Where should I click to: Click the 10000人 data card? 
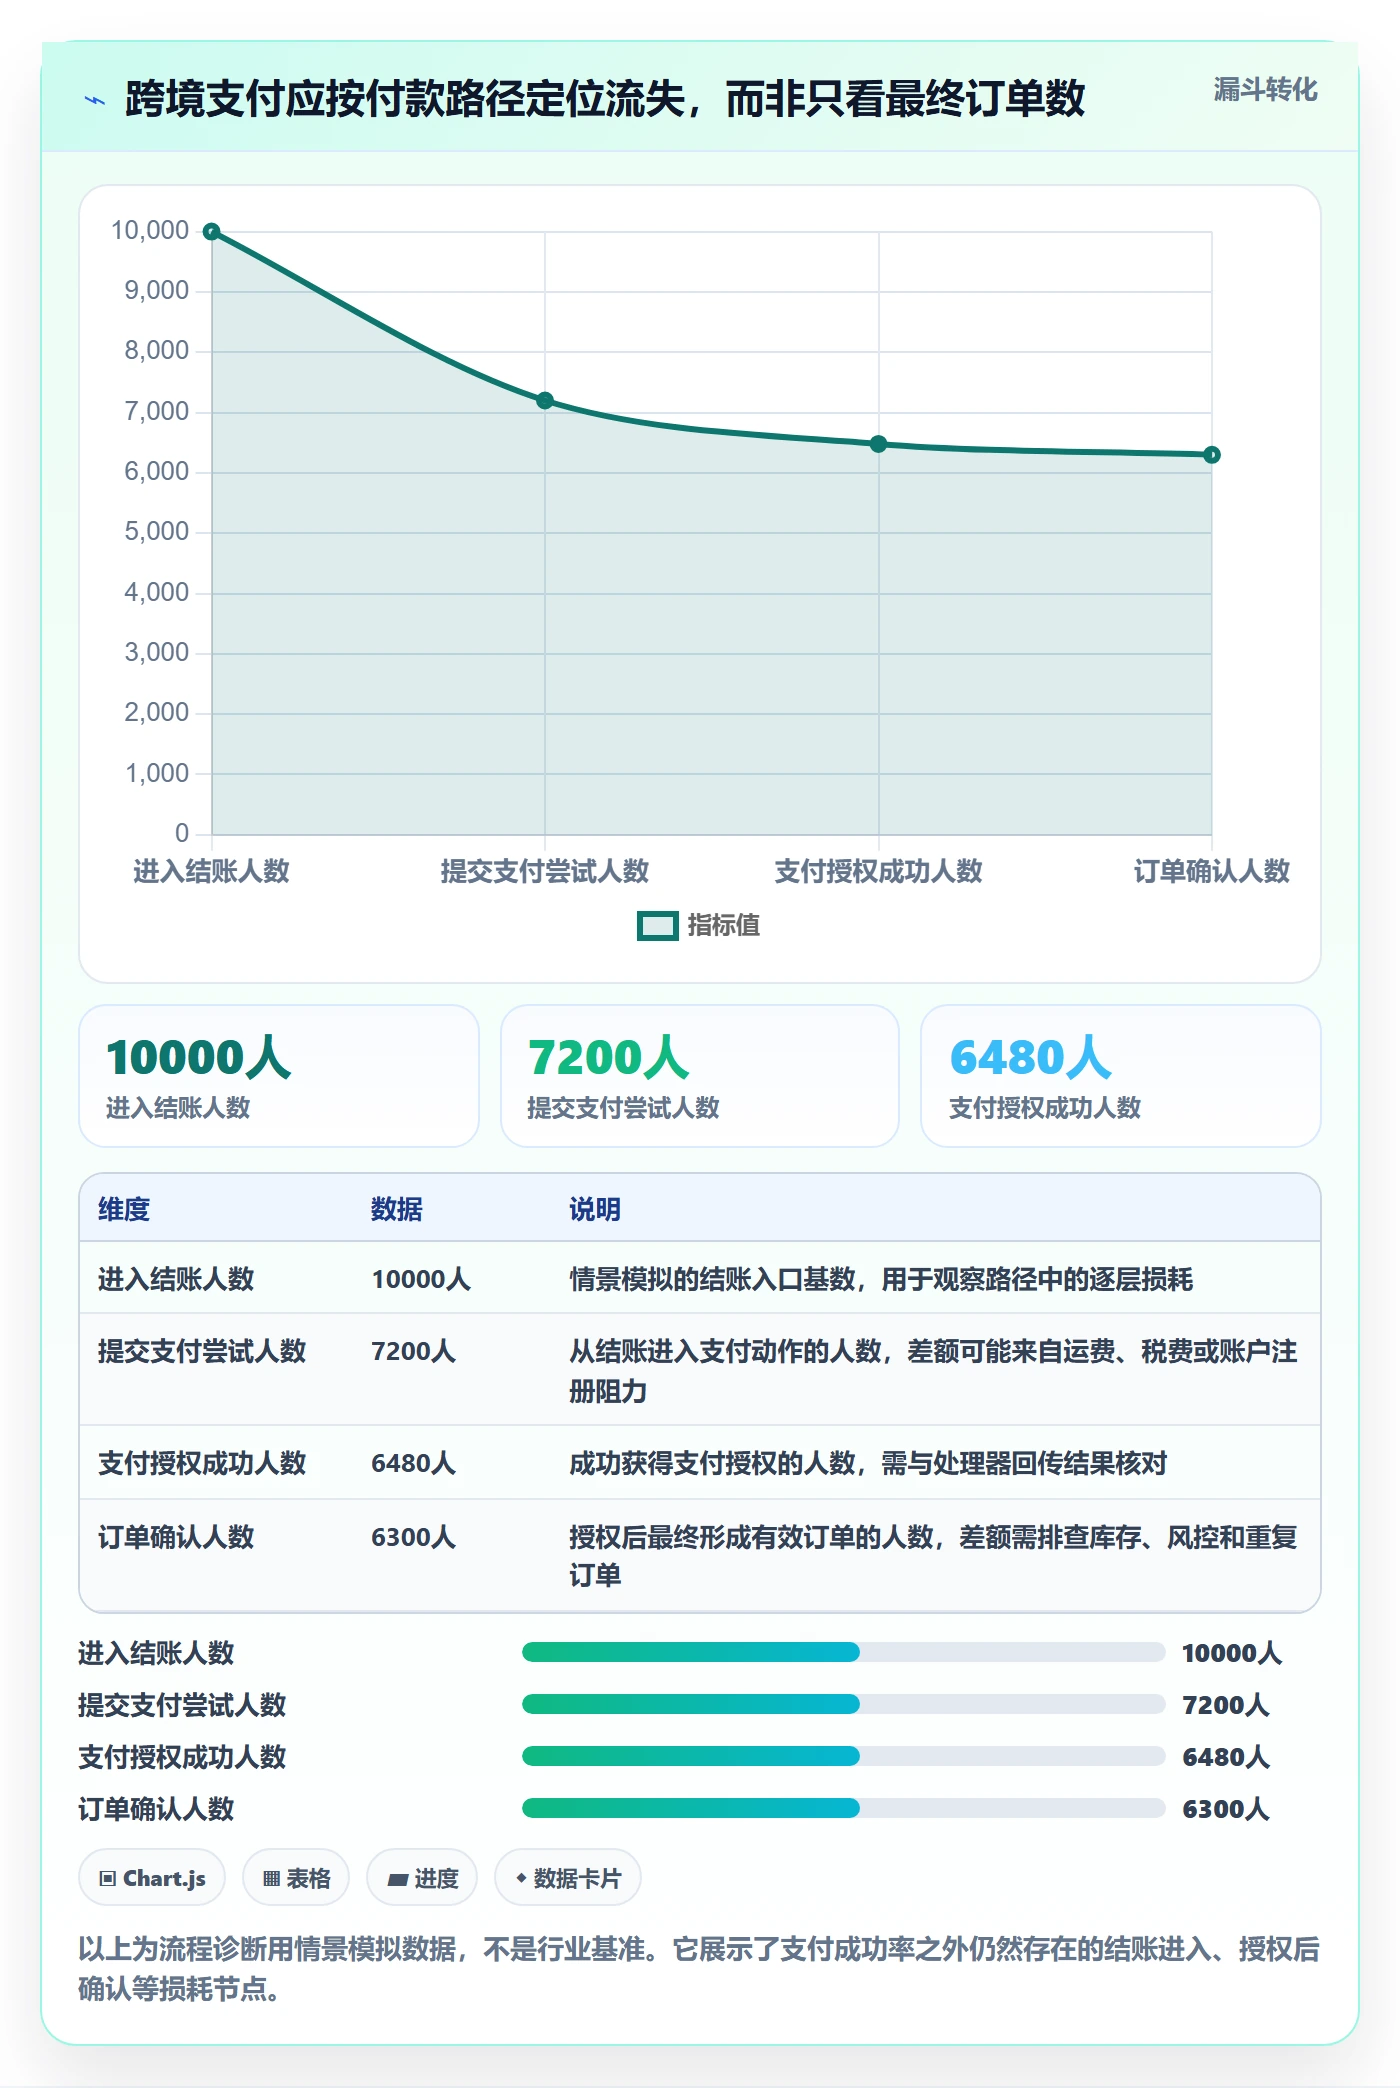(279, 1076)
